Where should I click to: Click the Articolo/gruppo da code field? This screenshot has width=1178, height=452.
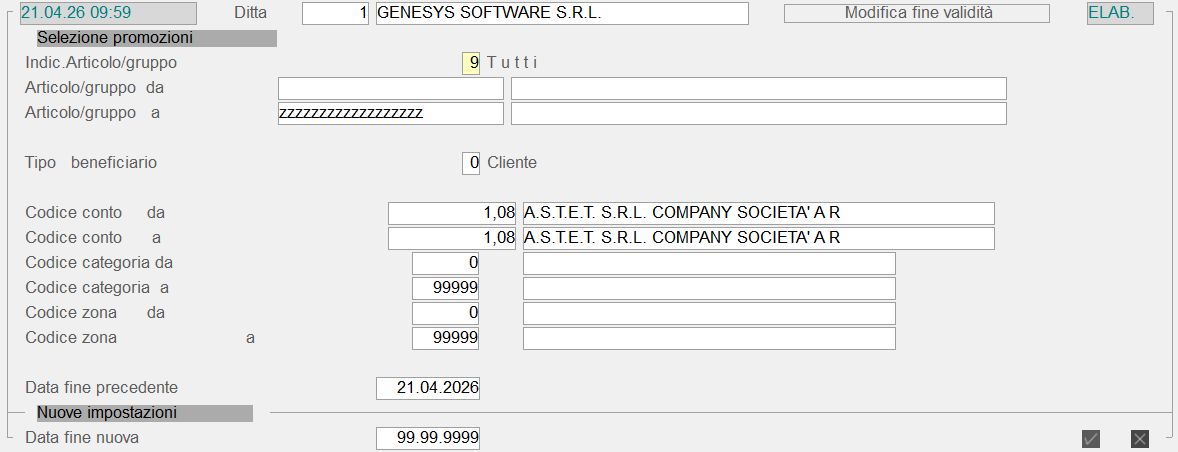pyautogui.click(x=390, y=88)
